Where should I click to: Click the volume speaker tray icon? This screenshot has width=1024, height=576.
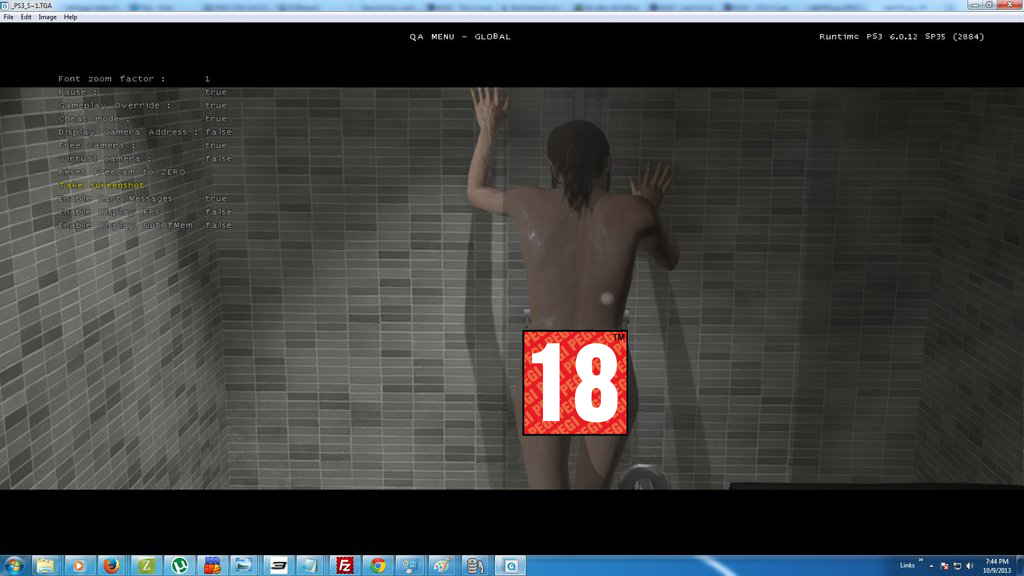tap(970, 566)
